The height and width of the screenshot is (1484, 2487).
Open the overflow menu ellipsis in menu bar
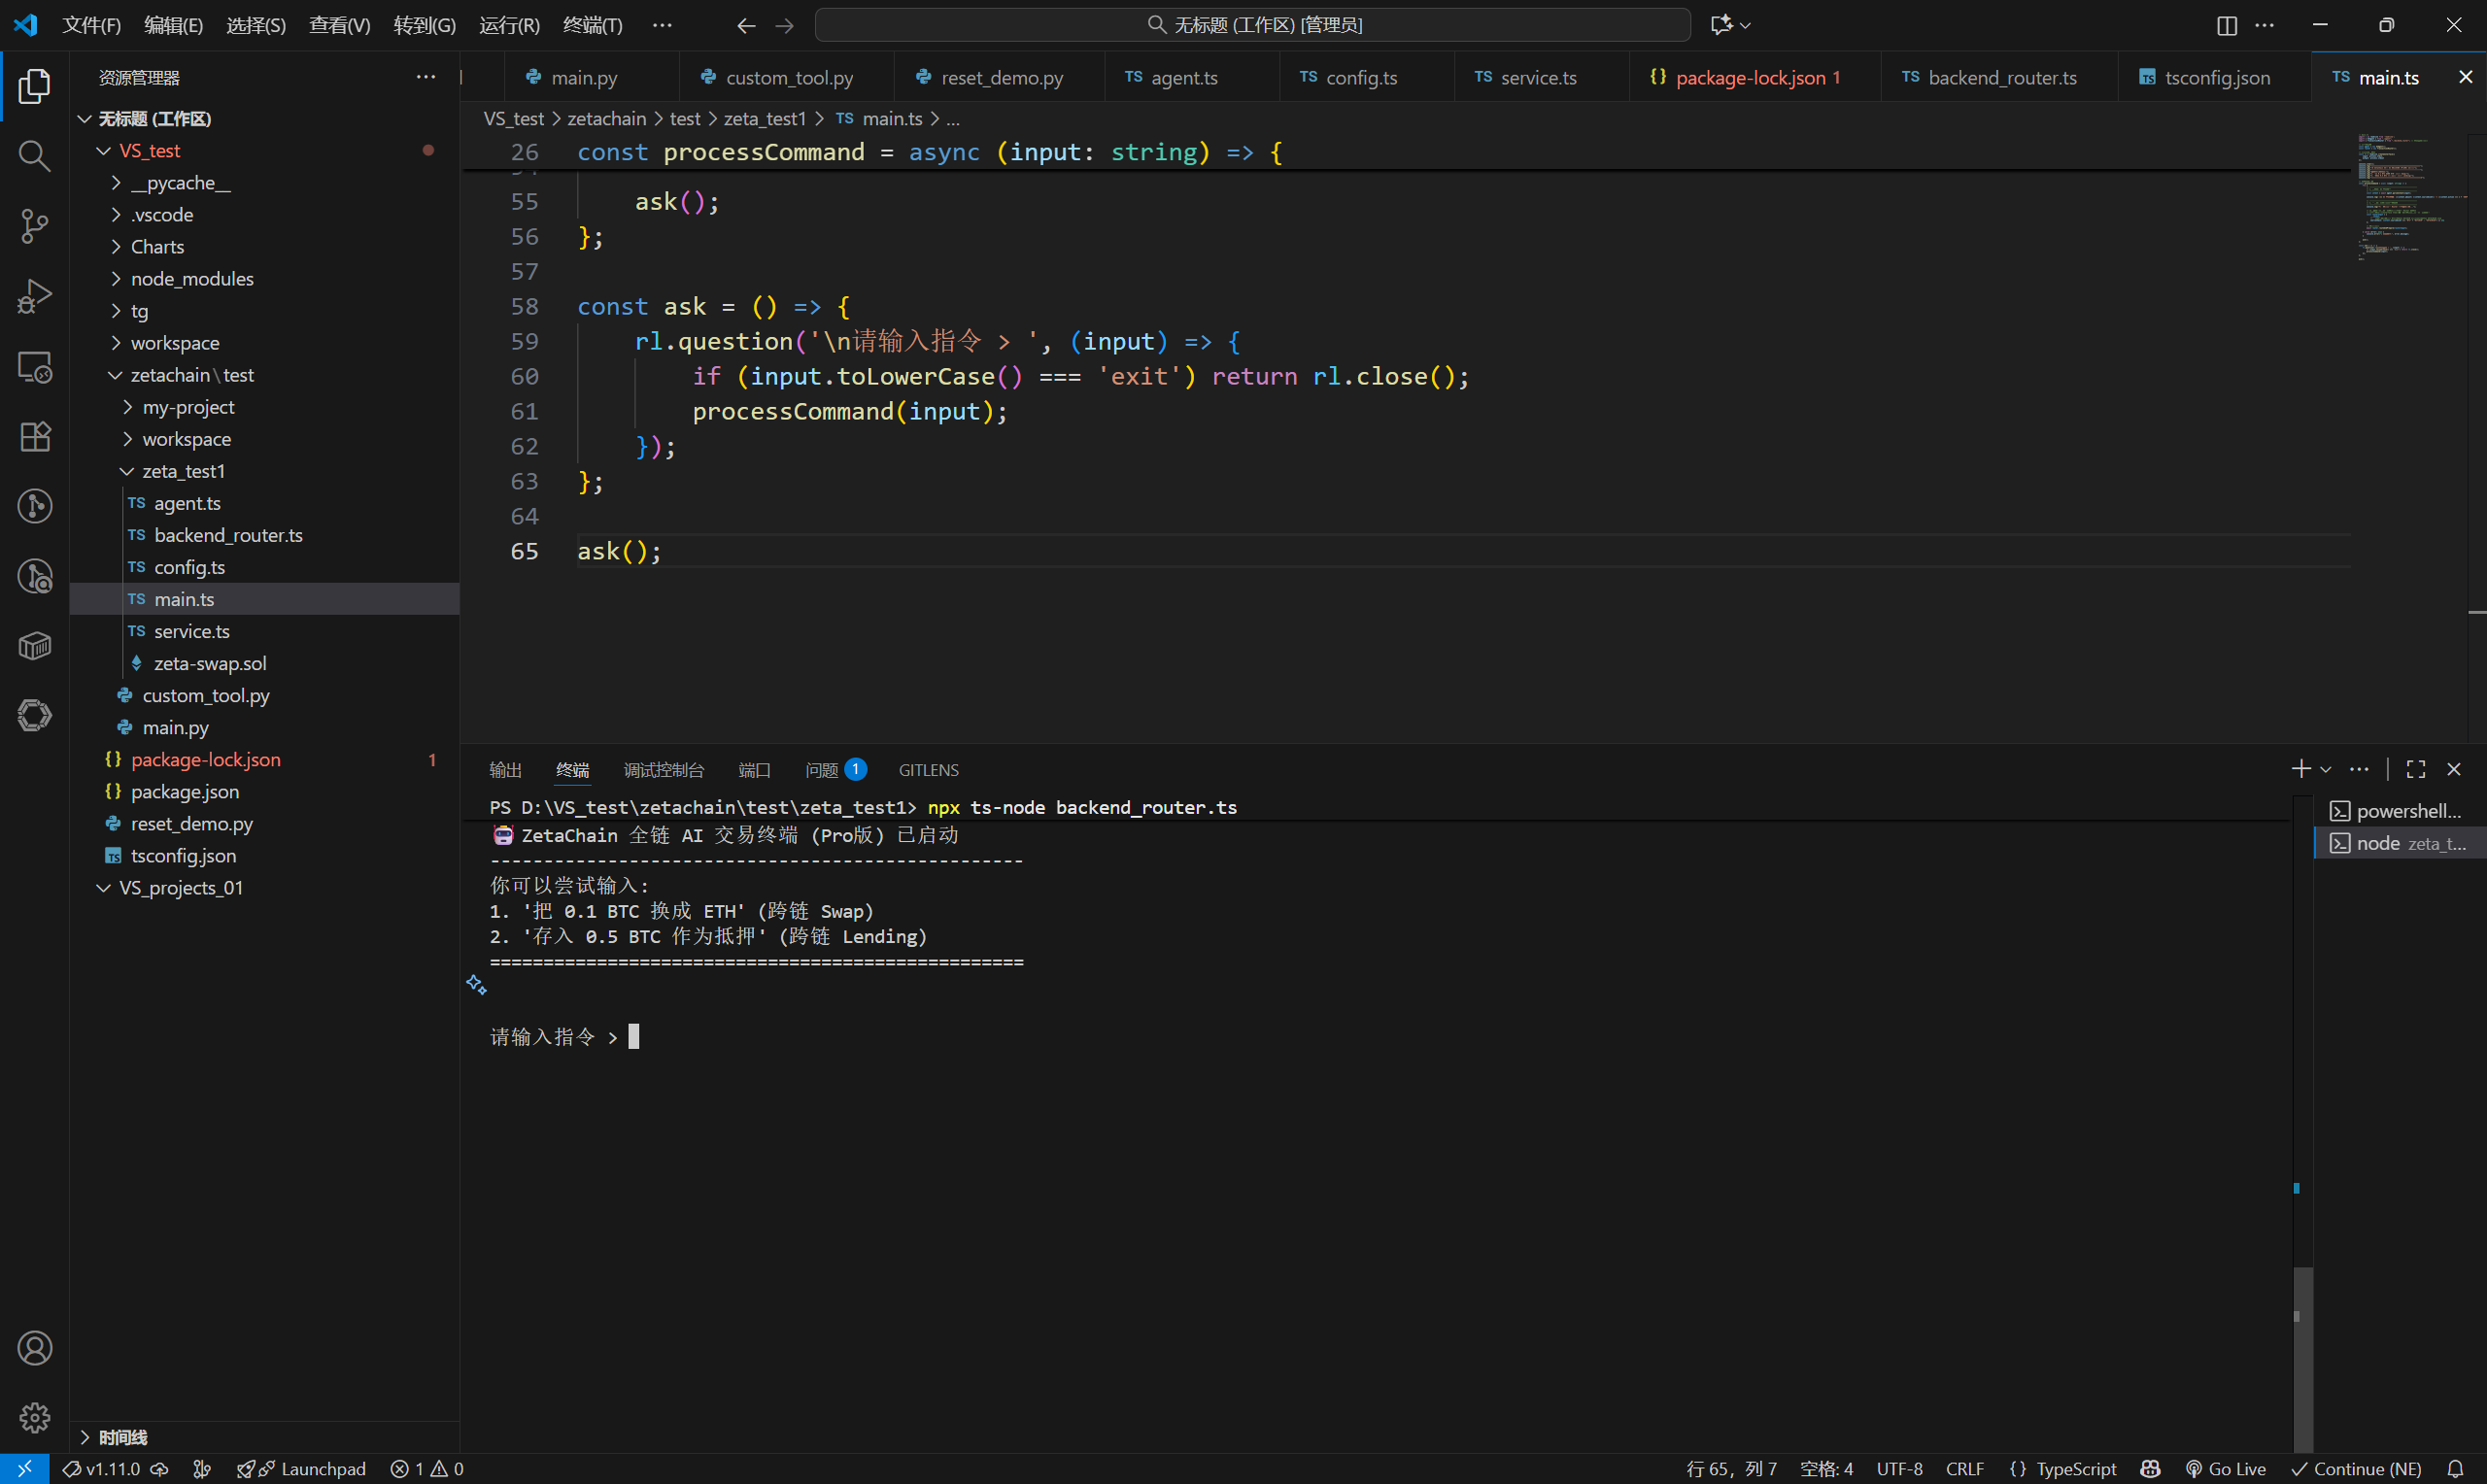coord(662,25)
